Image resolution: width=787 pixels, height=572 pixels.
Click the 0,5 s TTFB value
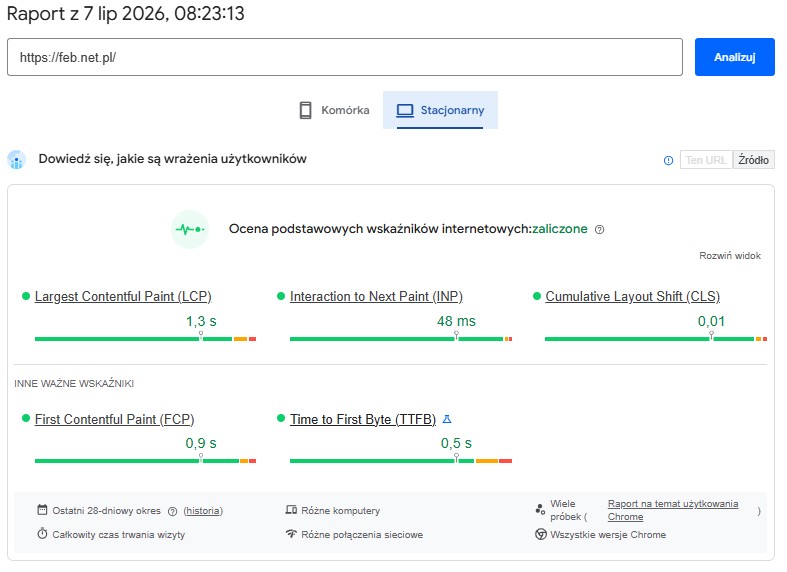click(x=456, y=443)
